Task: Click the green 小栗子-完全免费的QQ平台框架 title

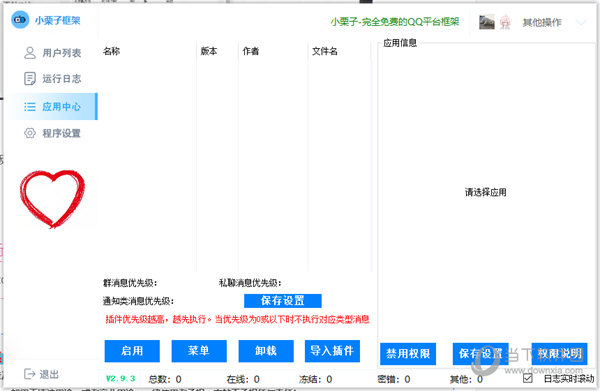Action: [x=395, y=22]
